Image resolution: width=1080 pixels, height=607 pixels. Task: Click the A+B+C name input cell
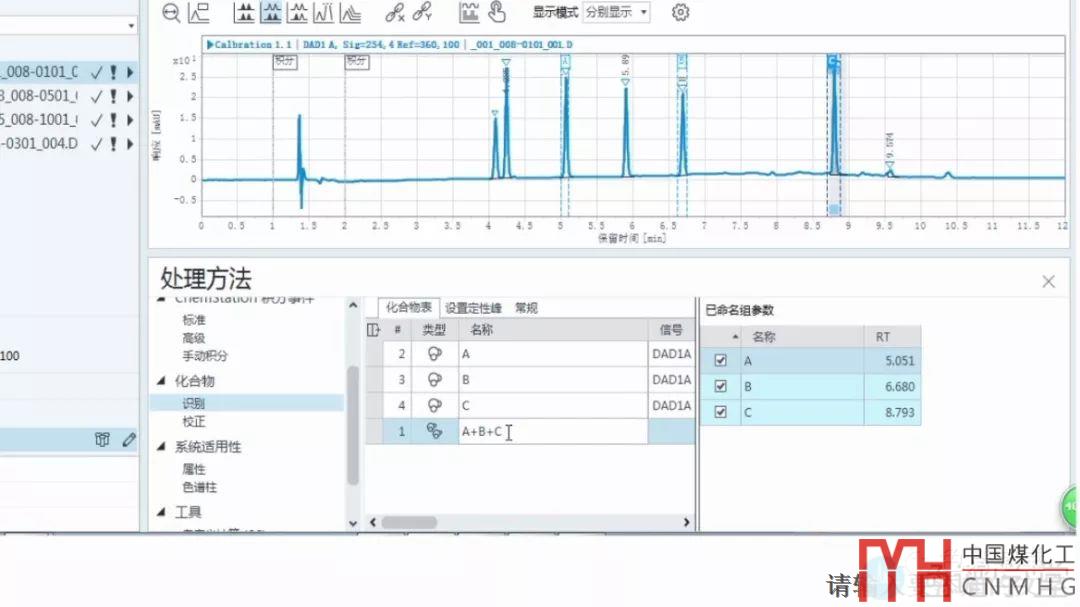(552, 432)
